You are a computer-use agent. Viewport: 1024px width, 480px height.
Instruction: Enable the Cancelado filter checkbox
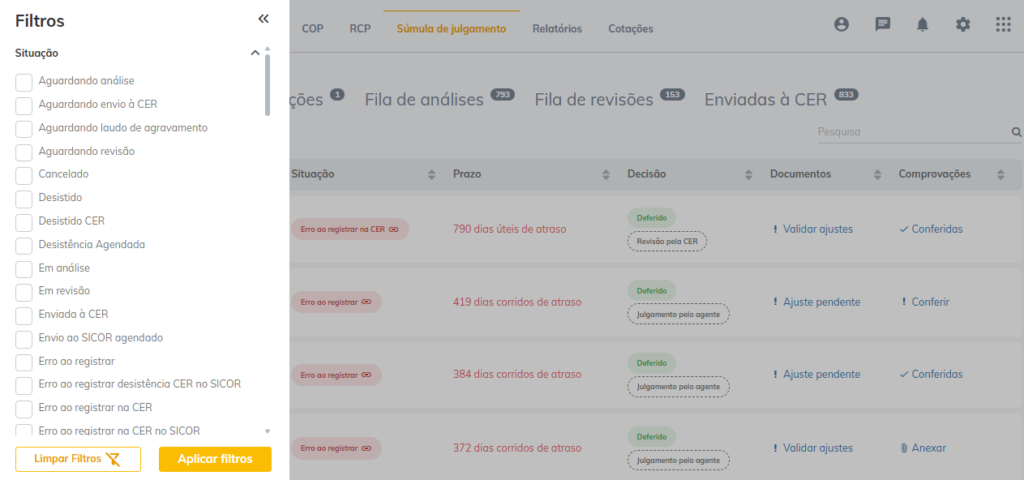24,174
